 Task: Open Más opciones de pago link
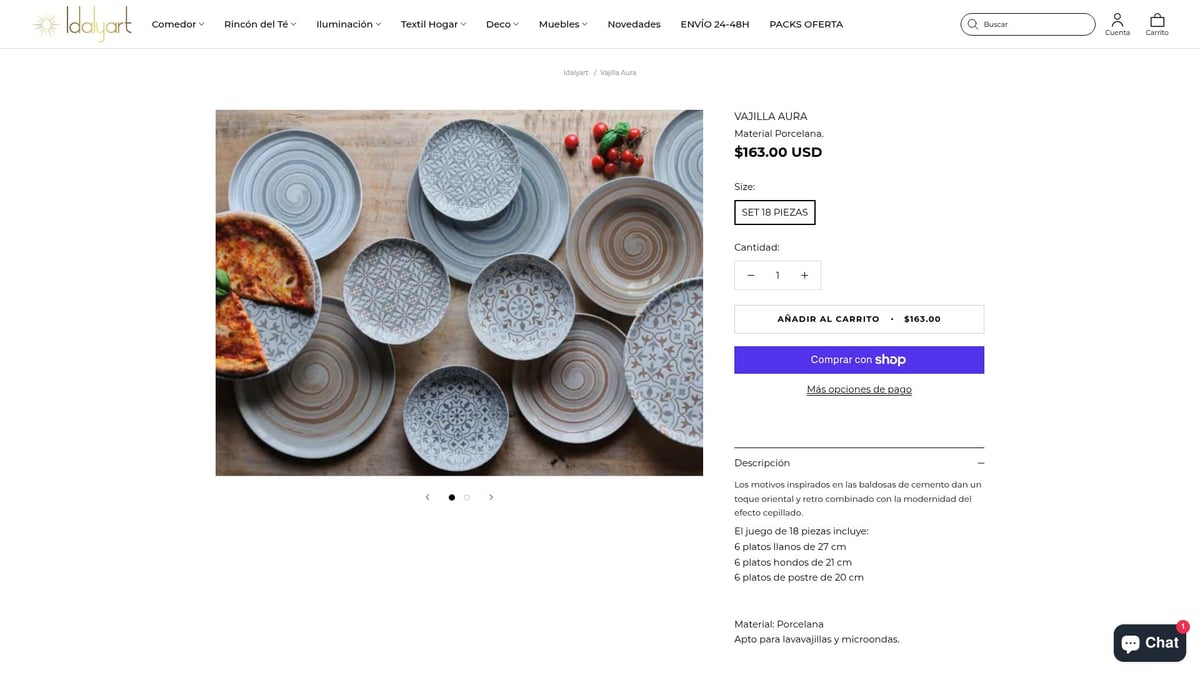859,389
